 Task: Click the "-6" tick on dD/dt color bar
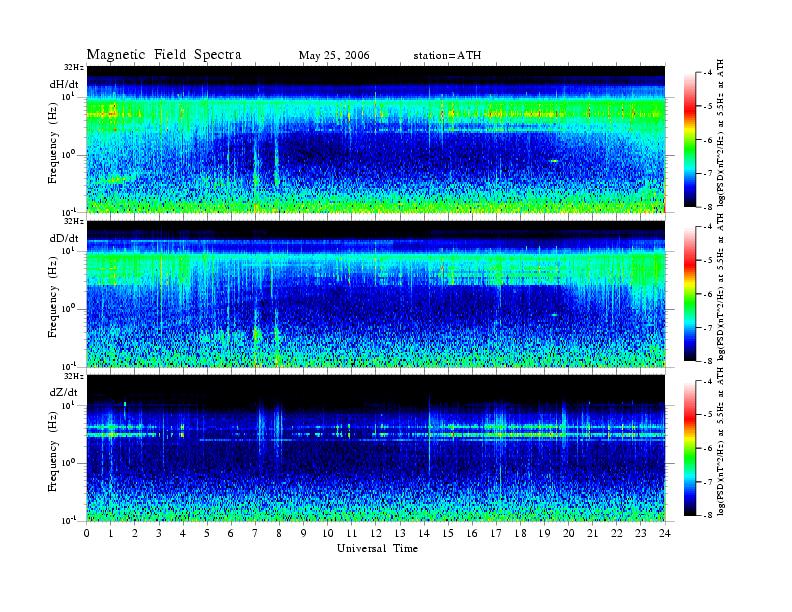[x=709, y=294]
